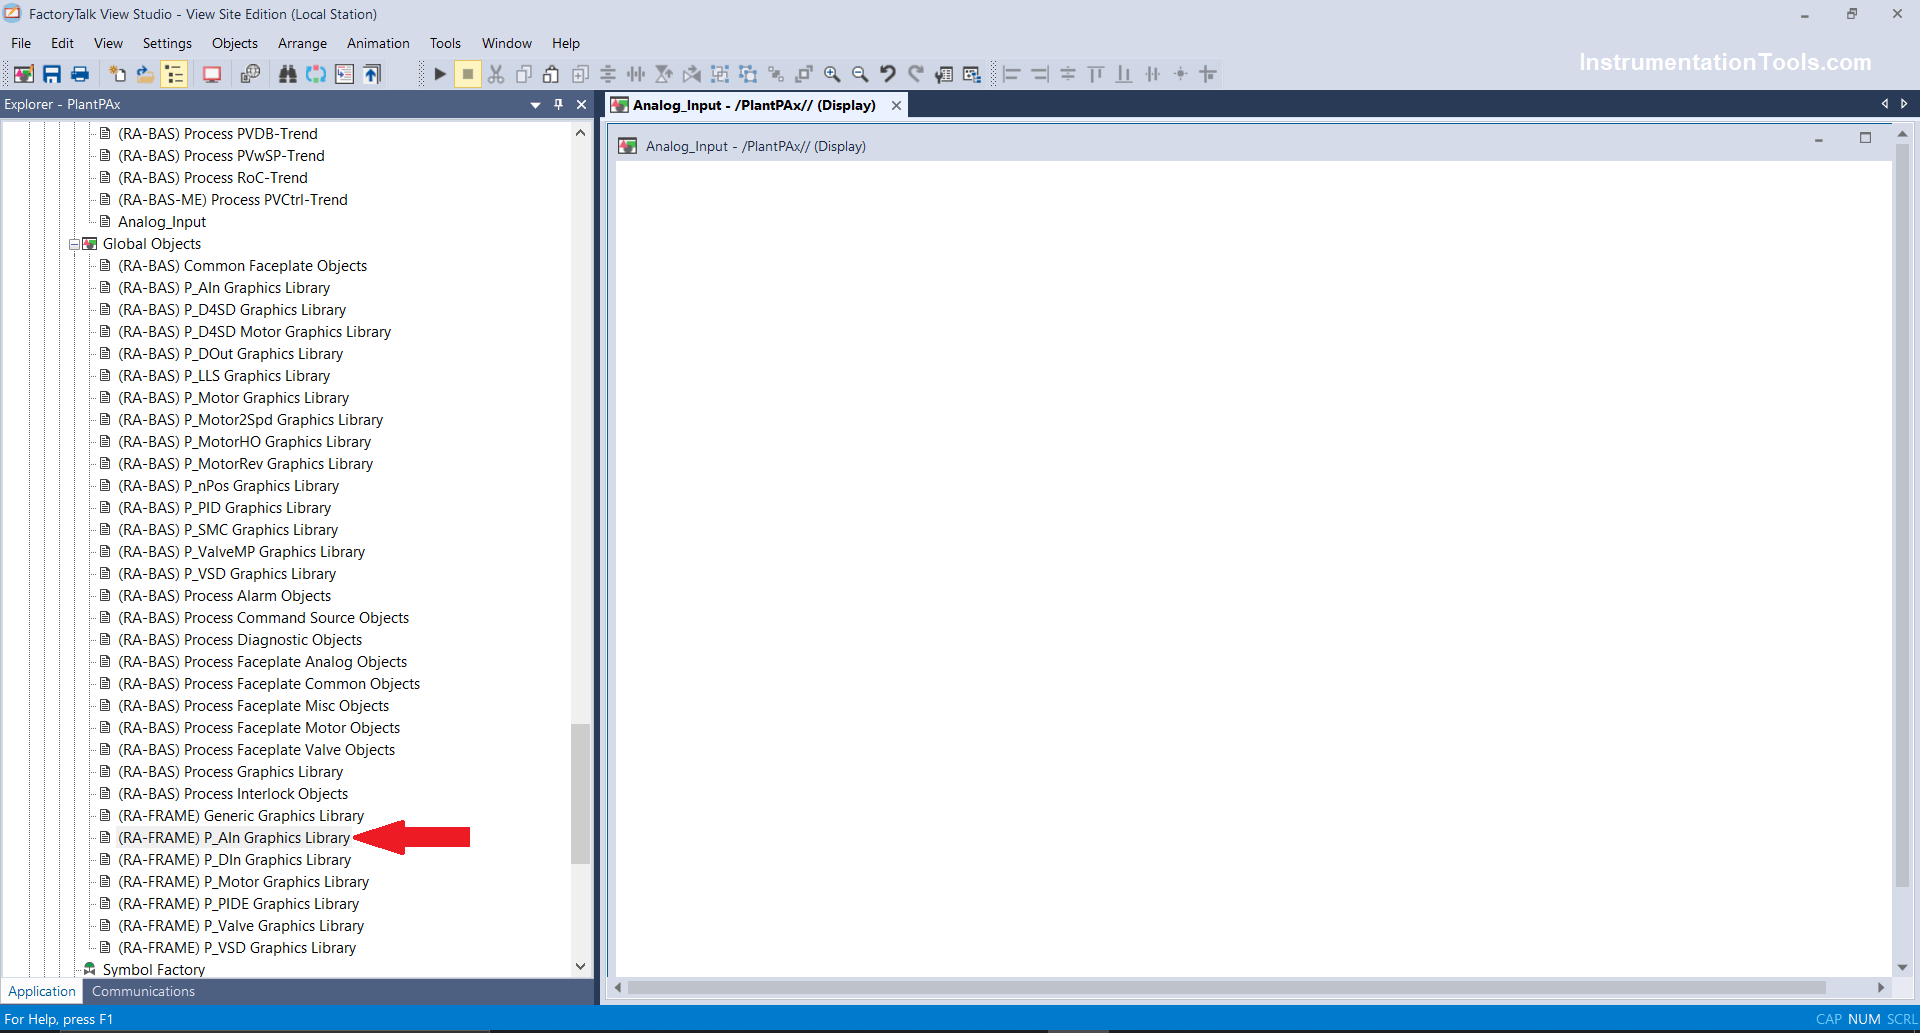Select (RA-FRAME) P_PIDE Graphics Library
Image resolution: width=1920 pixels, height=1033 pixels.
tap(238, 904)
